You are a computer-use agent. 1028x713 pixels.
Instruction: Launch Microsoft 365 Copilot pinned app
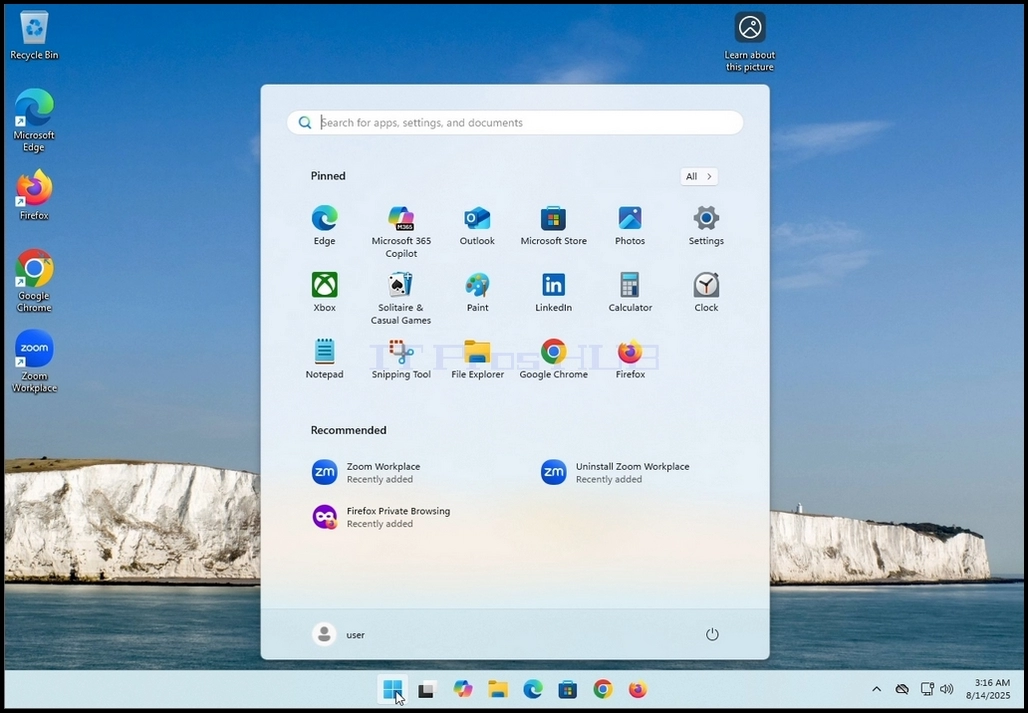tap(401, 231)
